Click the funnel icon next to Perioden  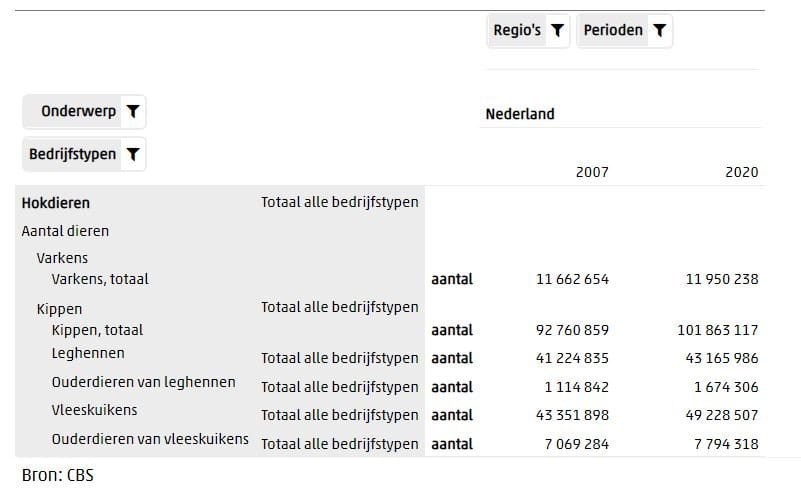pos(659,31)
